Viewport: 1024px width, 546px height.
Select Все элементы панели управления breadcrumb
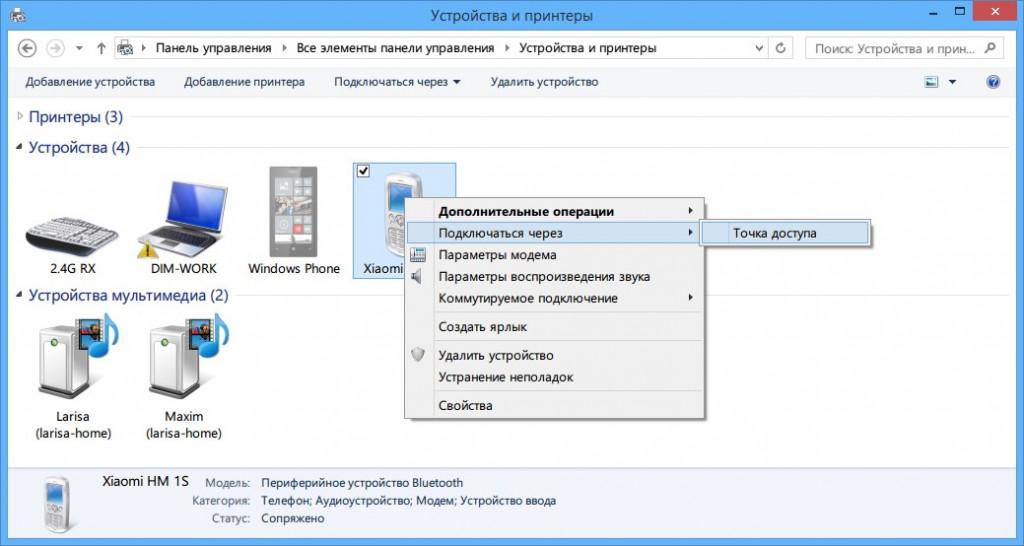coord(395,48)
